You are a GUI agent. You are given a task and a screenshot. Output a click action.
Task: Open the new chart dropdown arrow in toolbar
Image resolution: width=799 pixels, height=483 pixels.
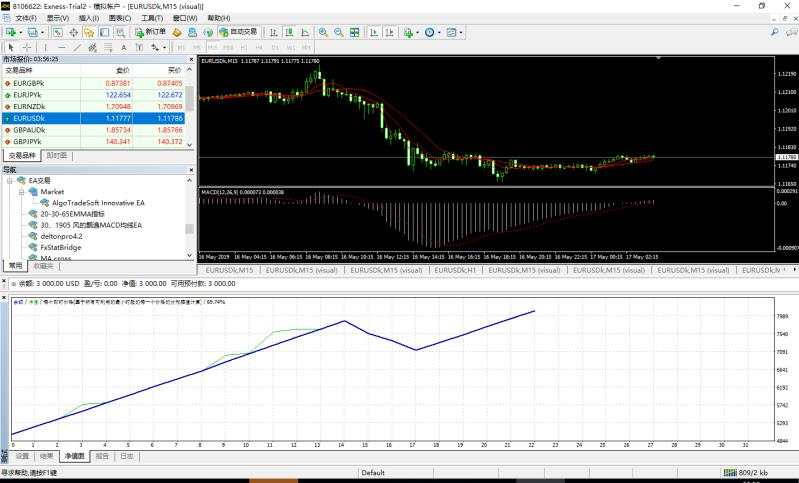[20, 32]
